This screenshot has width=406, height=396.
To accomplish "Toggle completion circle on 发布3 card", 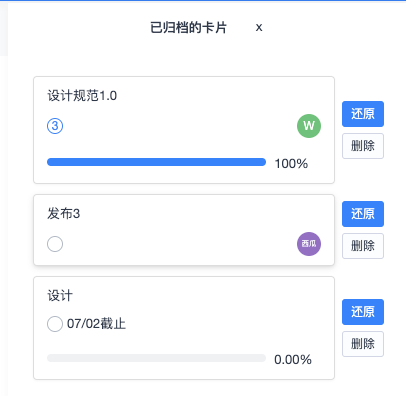I will 55,244.
